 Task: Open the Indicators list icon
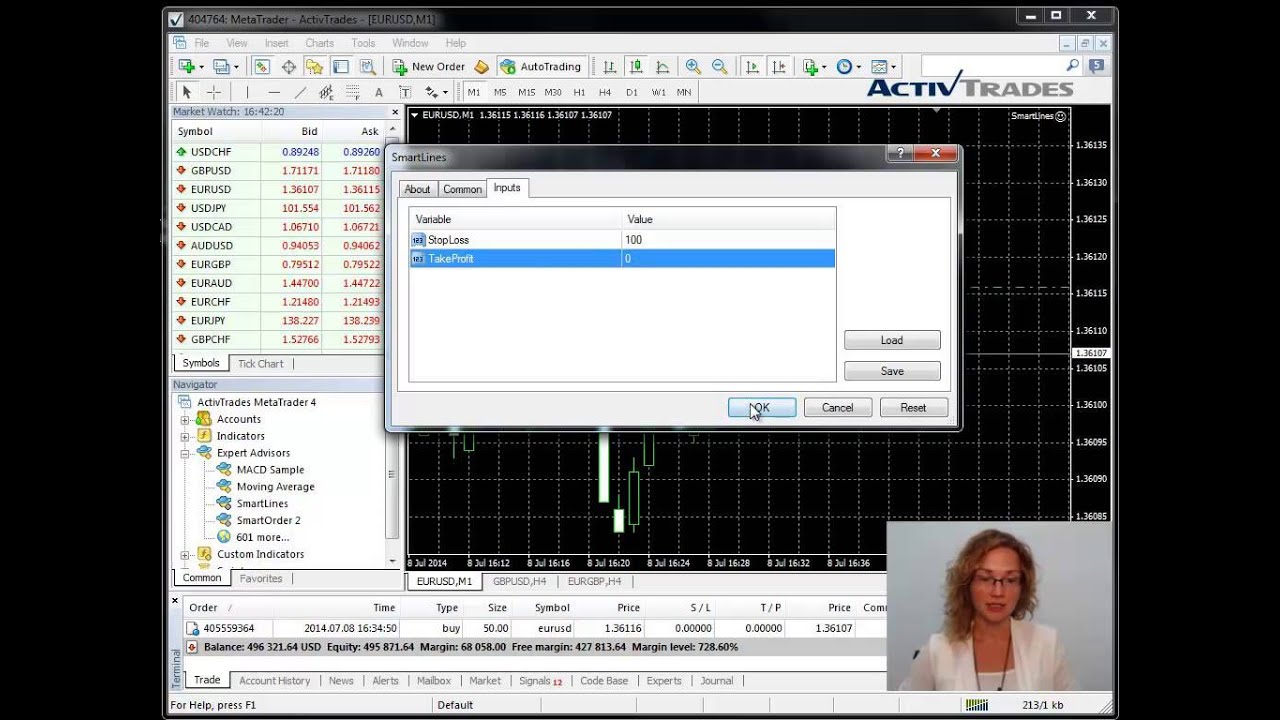coord(810,66)
